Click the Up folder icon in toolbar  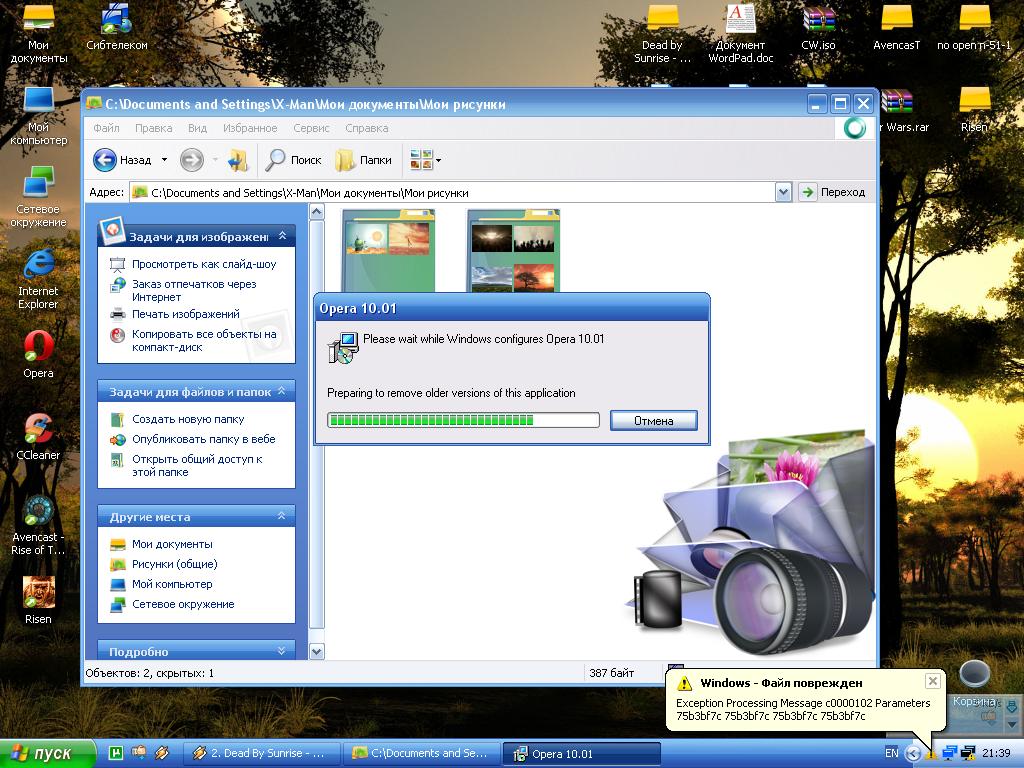(x=237, y=160)
